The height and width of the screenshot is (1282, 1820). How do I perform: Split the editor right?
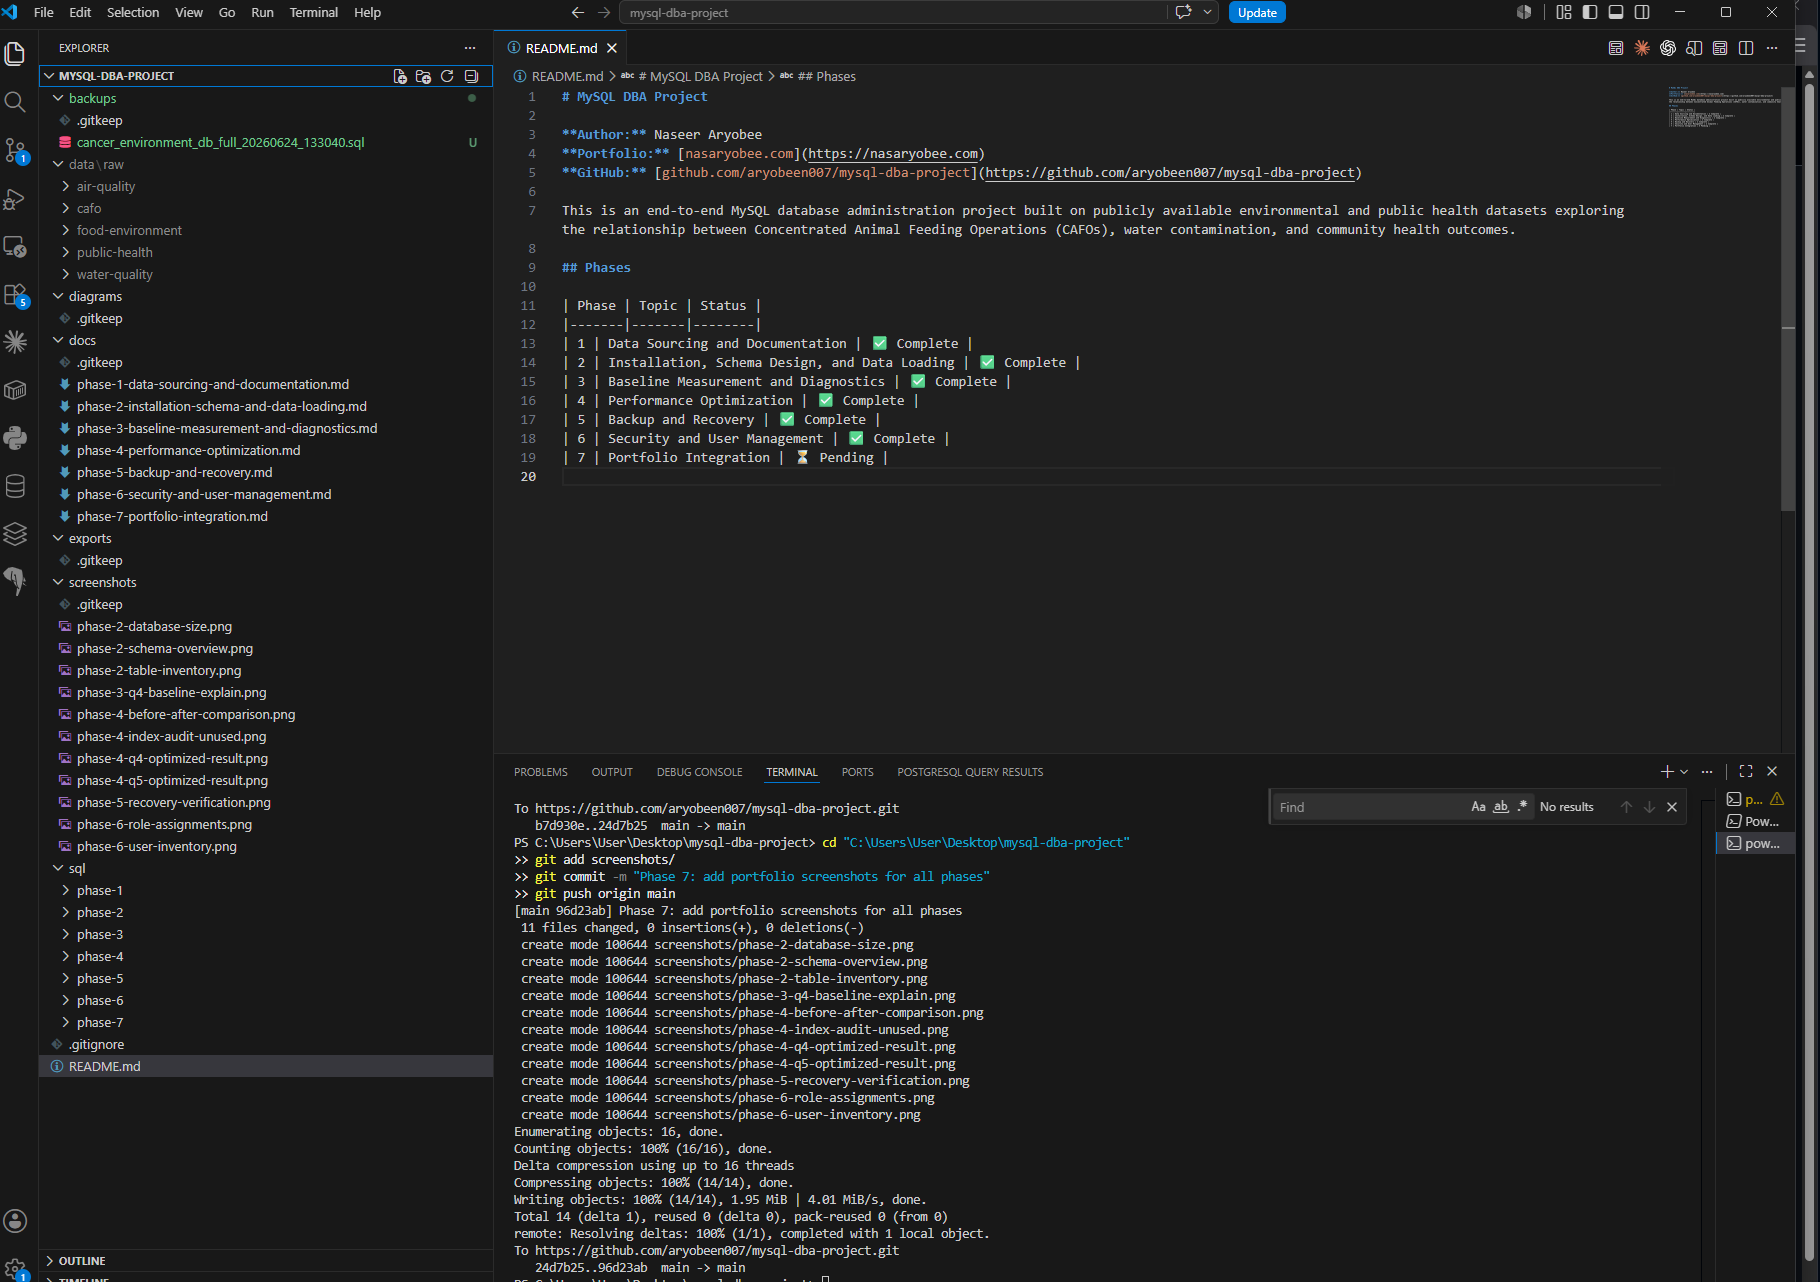click(x=1746, y=48)
